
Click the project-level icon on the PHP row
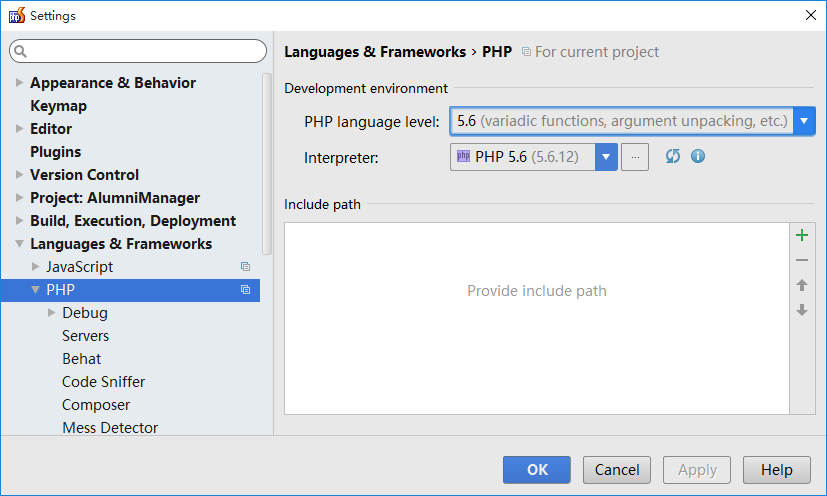pos(245,290)
